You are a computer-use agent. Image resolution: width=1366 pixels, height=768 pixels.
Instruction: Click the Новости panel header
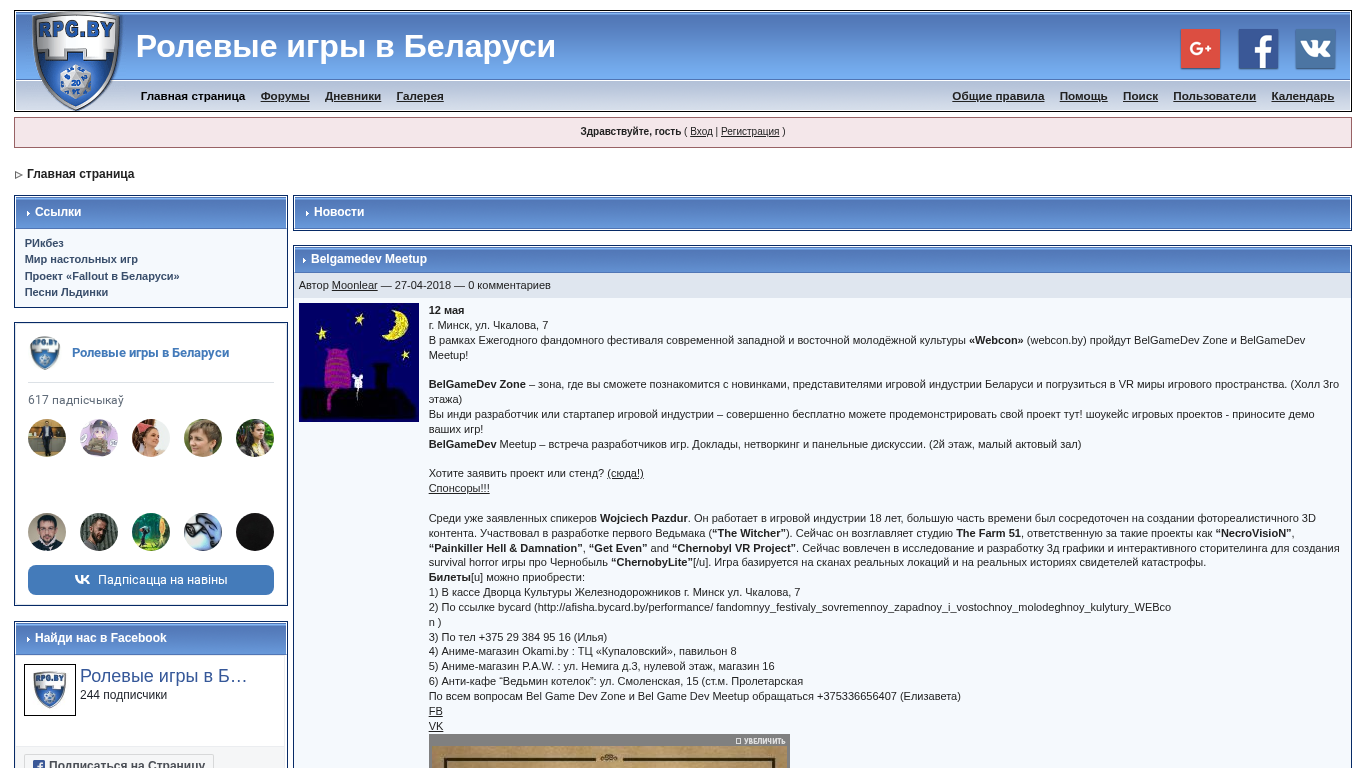click(x=822, y=213)
